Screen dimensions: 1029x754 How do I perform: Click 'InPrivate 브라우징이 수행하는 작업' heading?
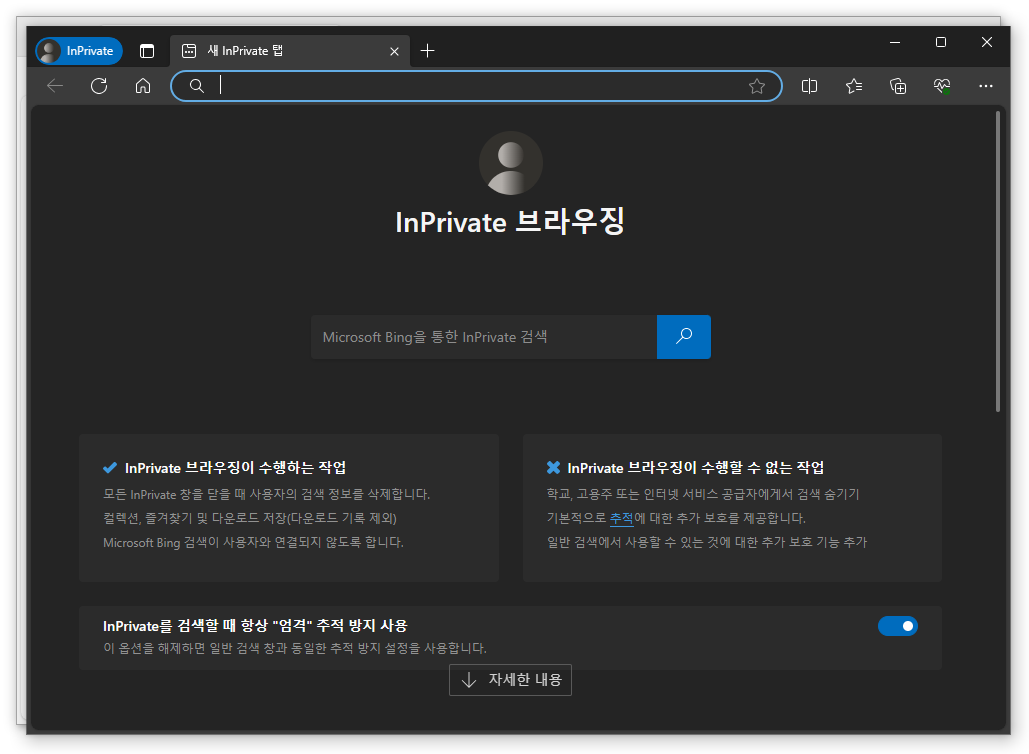(236, 468)
